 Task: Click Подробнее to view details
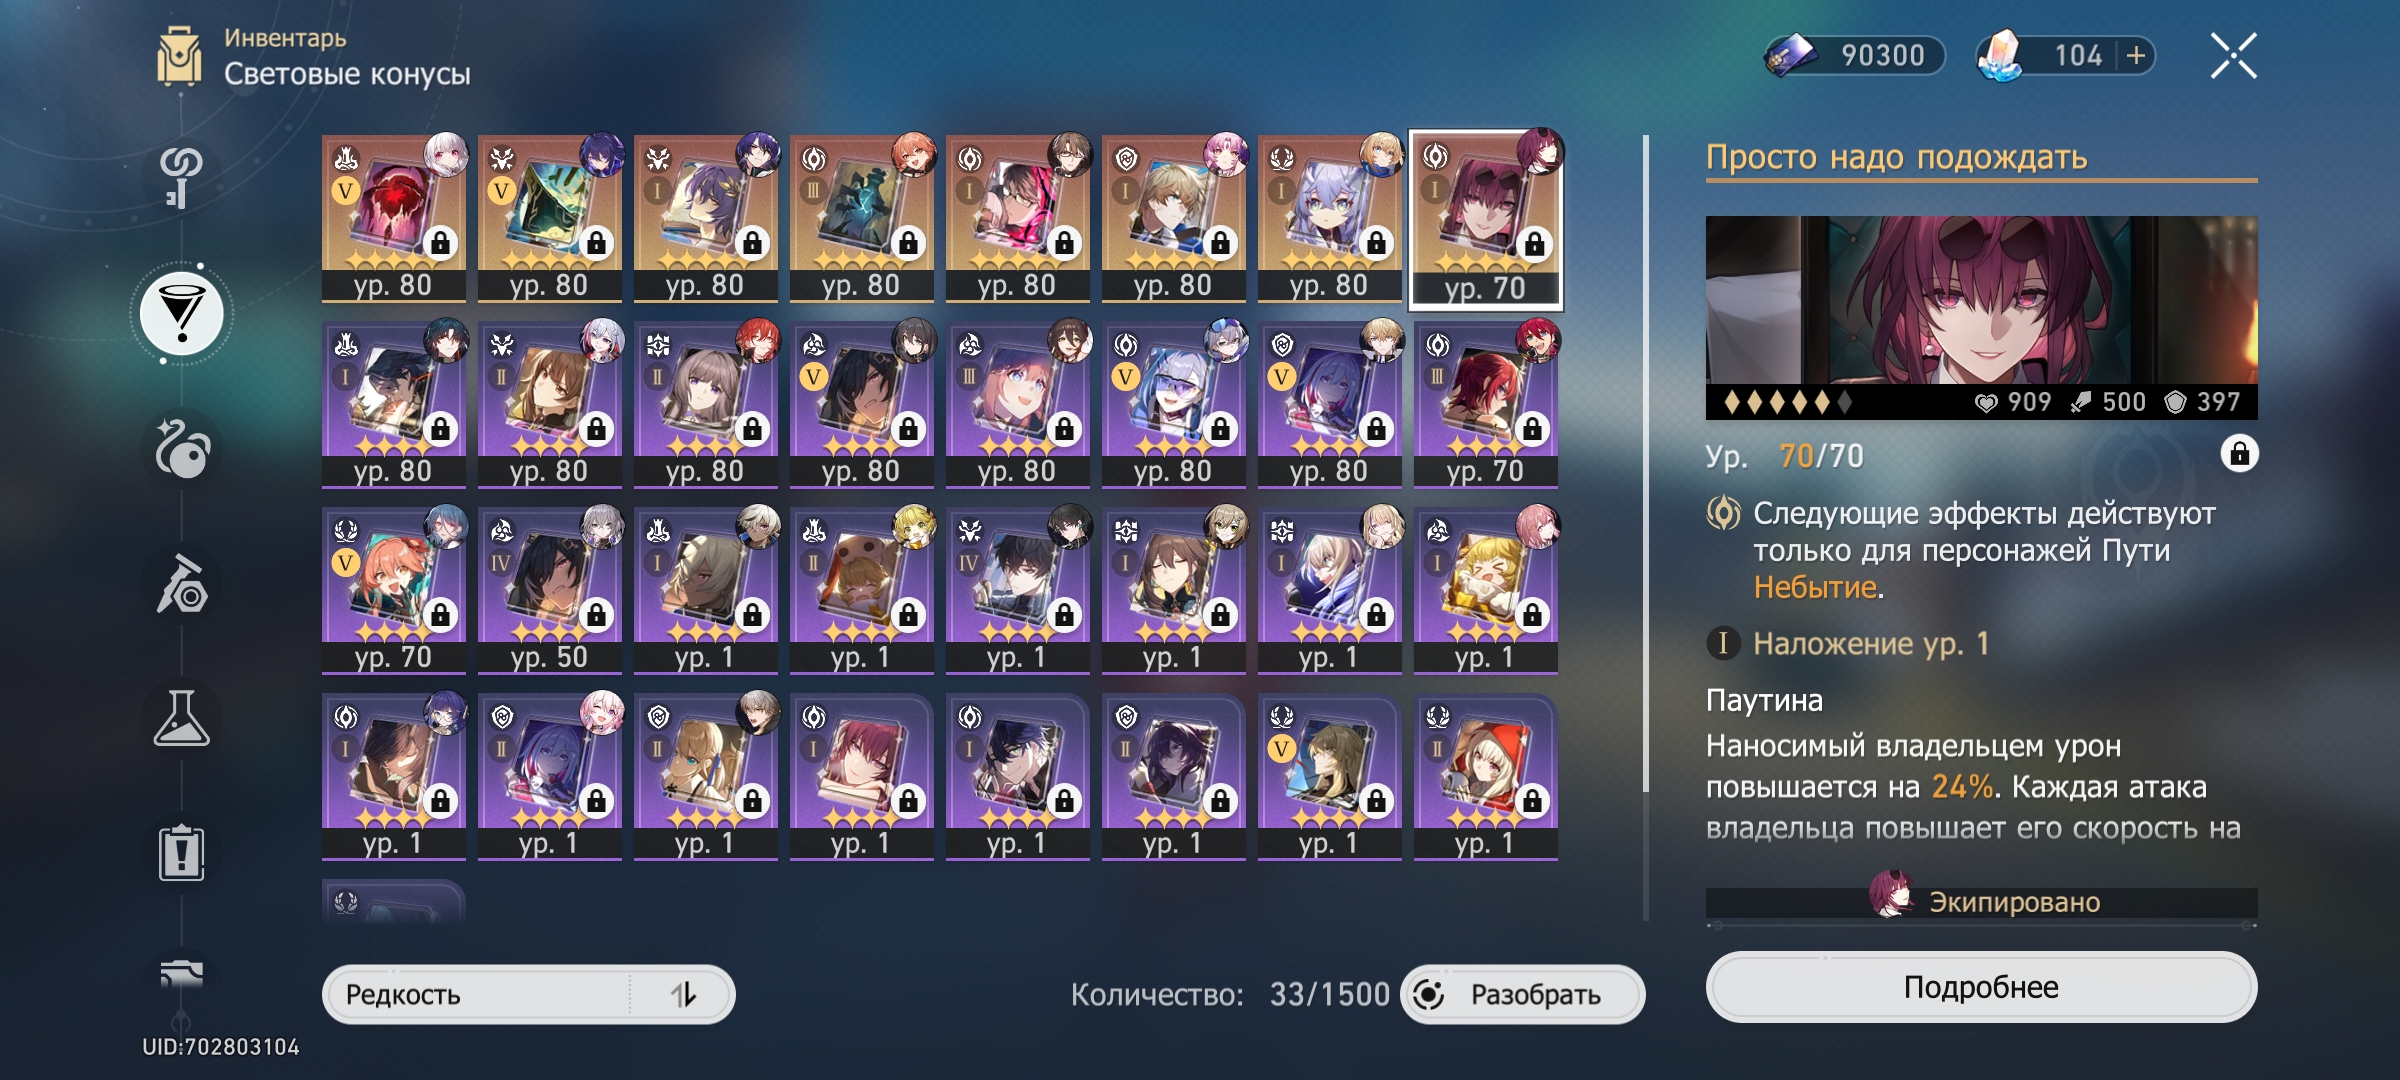coord(1981,987)
